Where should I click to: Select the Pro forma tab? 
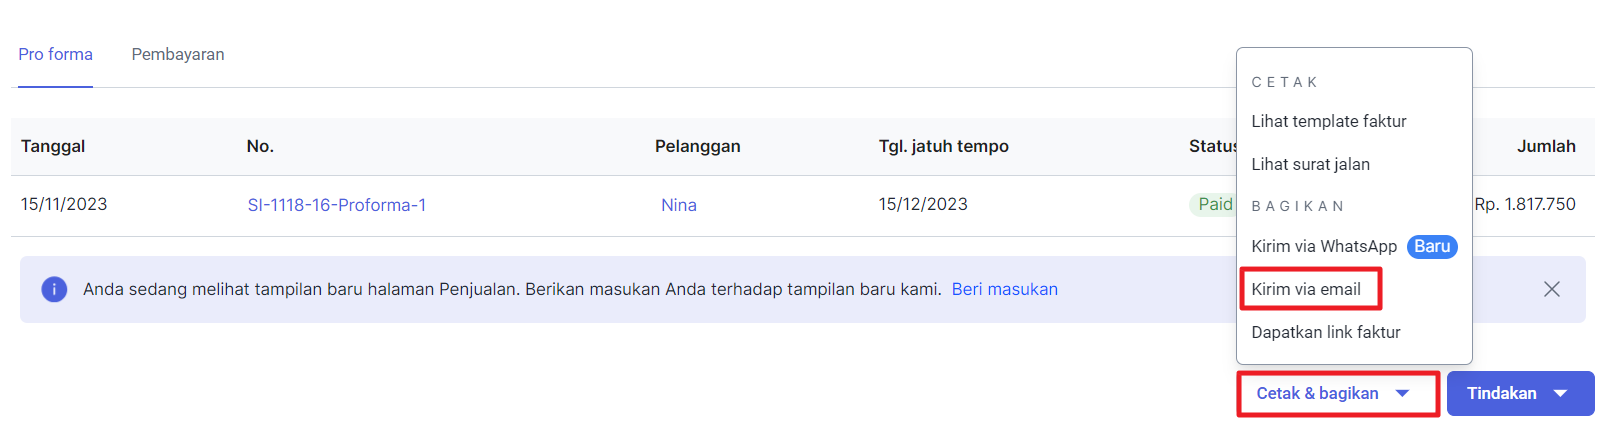(x=55, y=54)
